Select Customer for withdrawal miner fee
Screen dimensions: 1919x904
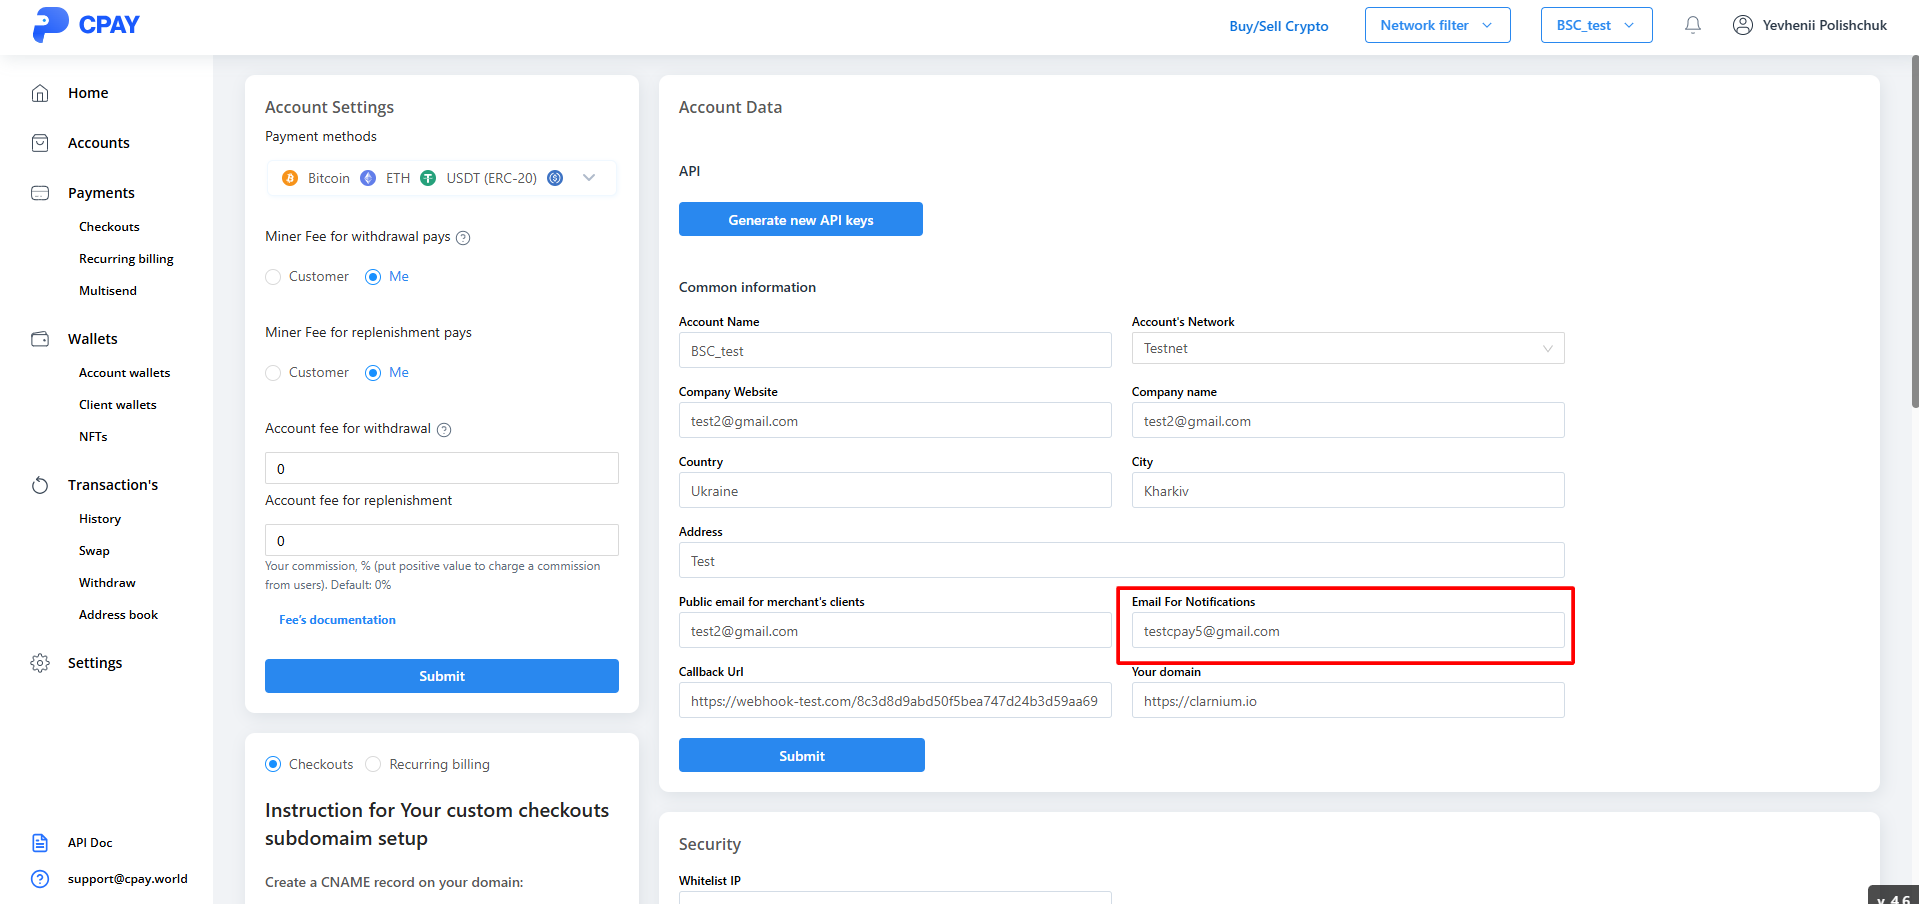tap(273, 277)
